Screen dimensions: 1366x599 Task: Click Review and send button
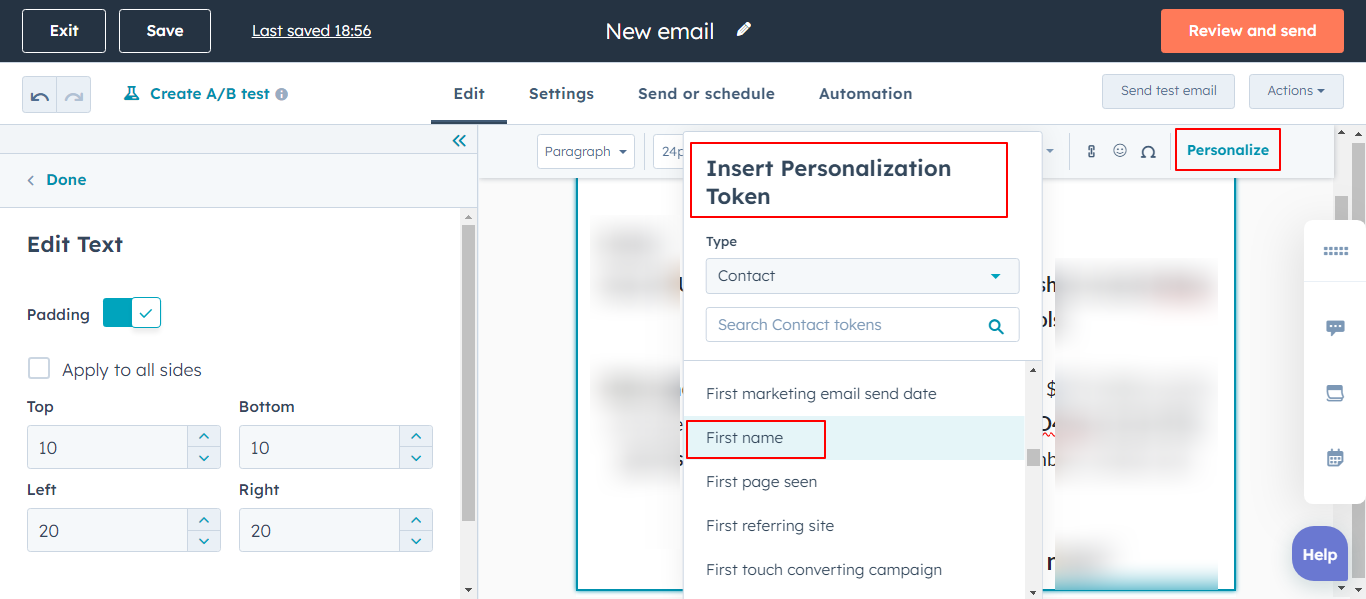tap(1252, 31)
